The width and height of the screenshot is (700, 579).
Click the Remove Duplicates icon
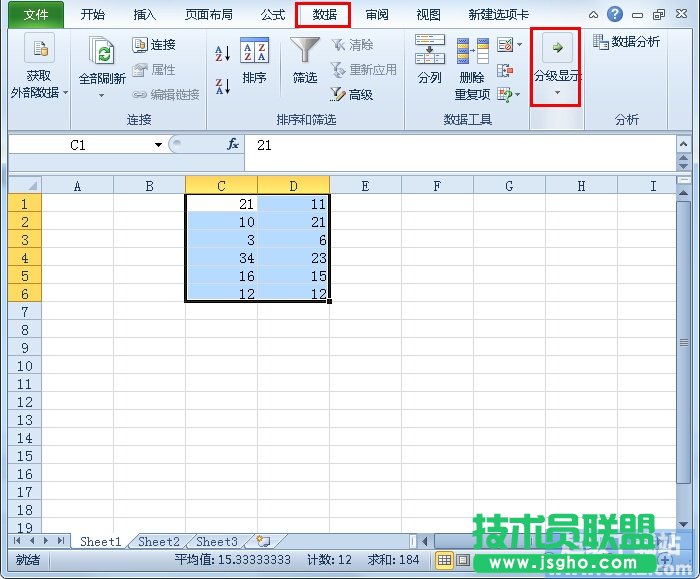click(472, 51)
